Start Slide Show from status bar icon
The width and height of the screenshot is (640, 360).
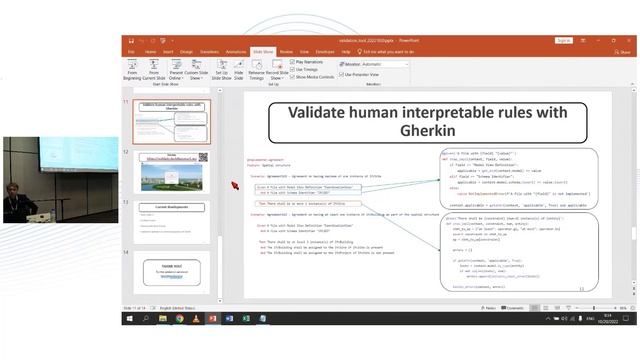pos(569,308)
